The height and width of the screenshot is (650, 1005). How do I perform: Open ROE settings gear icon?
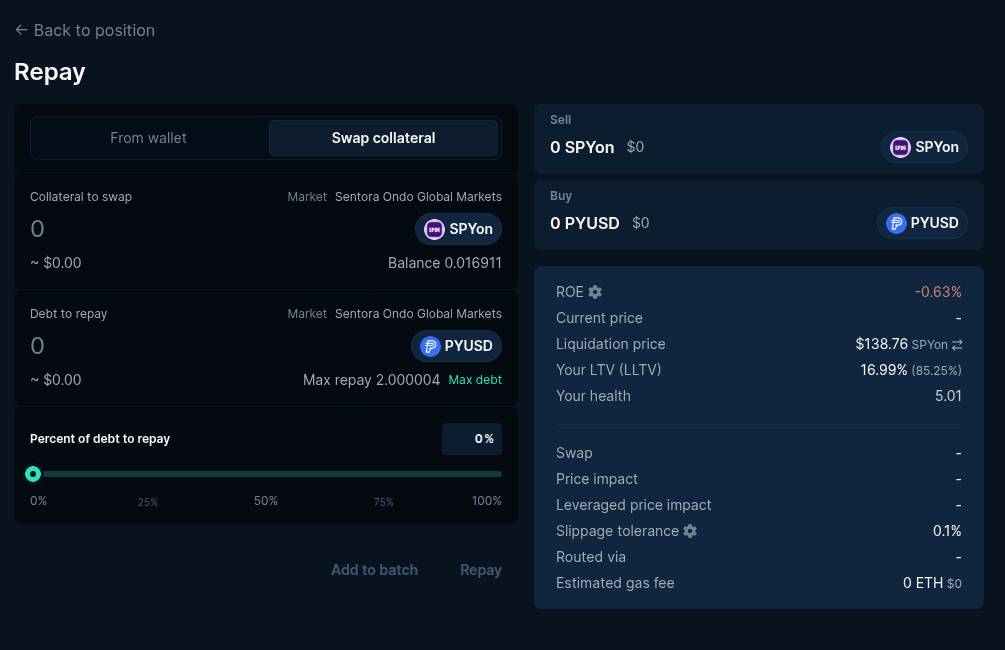point(595,292)
